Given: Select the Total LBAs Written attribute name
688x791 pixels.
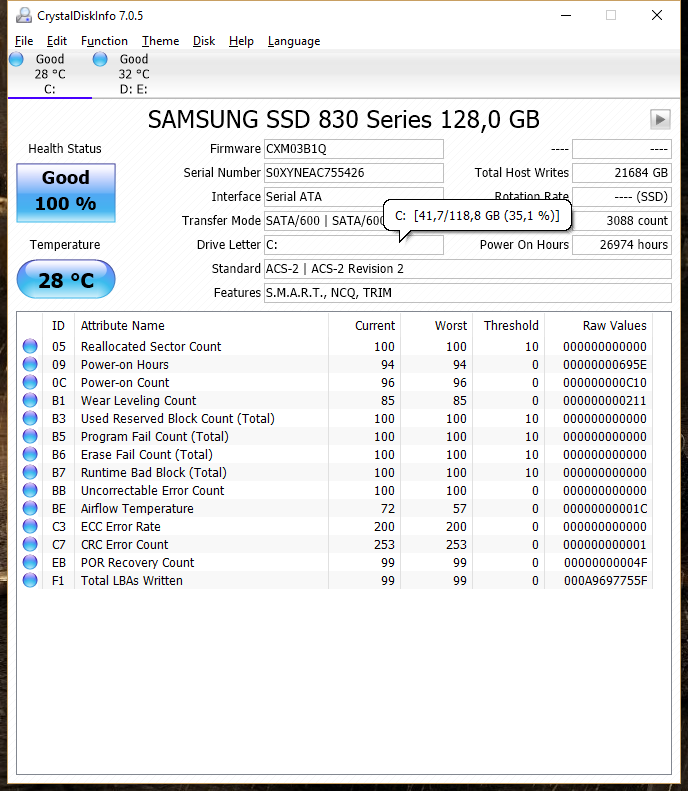Looking at the screenshot, I should point(132,581).
